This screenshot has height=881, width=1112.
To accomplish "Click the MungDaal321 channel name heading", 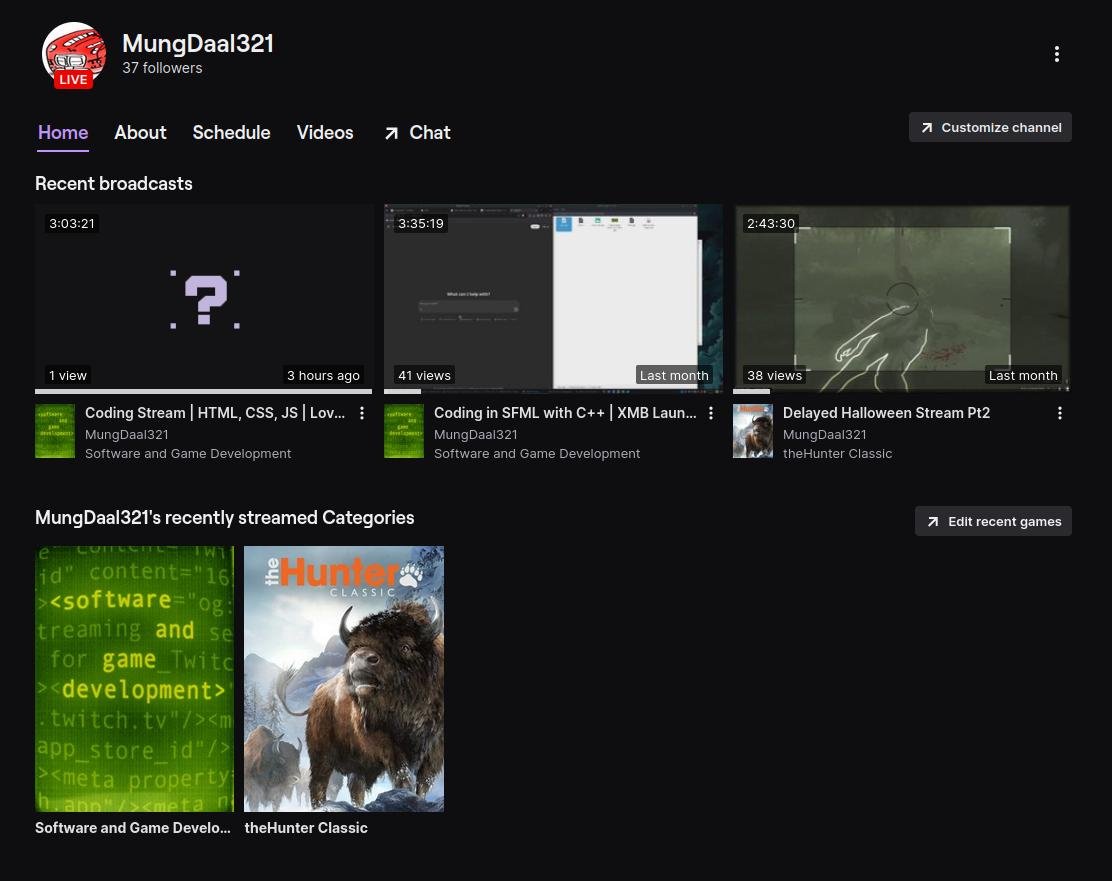I will pos(198,43).
